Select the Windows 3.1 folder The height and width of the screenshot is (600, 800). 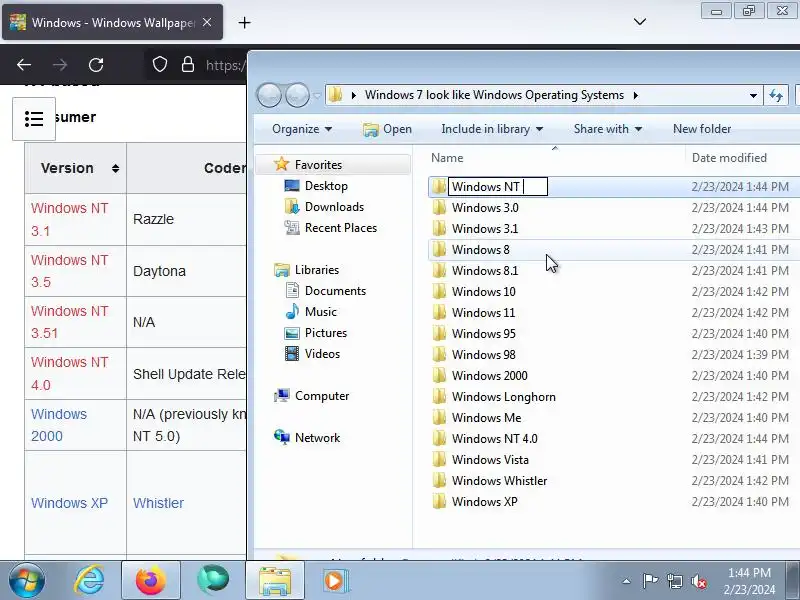click(x=485, y=229)
